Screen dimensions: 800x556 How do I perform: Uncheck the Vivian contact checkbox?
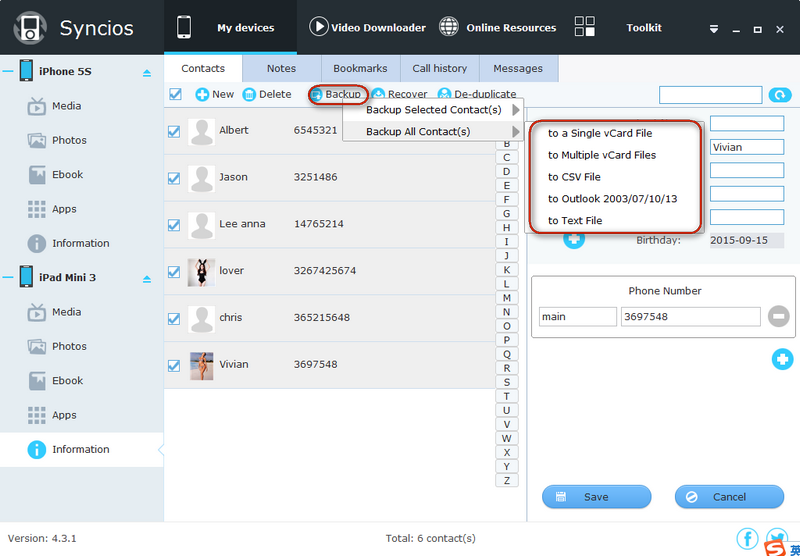tap(174, 366)
